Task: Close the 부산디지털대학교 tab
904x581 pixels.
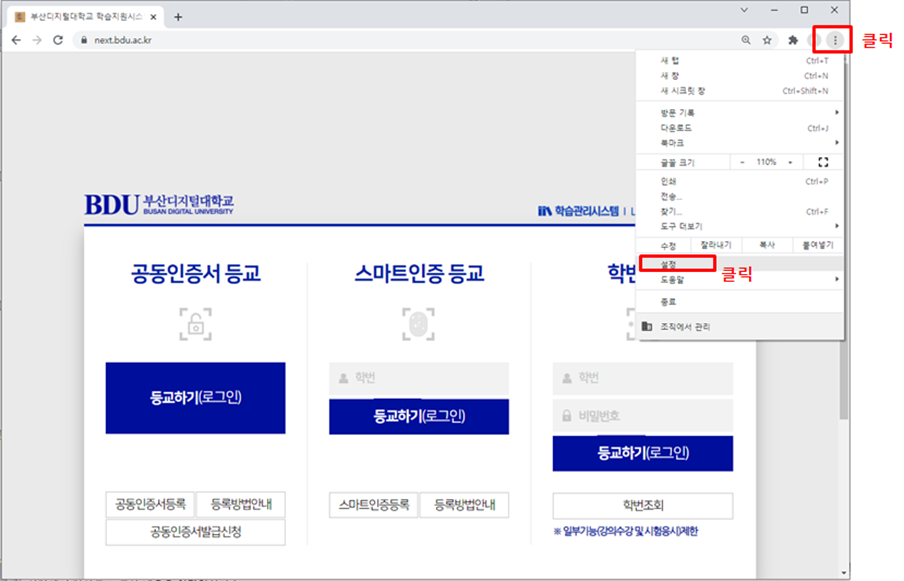Action: (x=153, y=17)
